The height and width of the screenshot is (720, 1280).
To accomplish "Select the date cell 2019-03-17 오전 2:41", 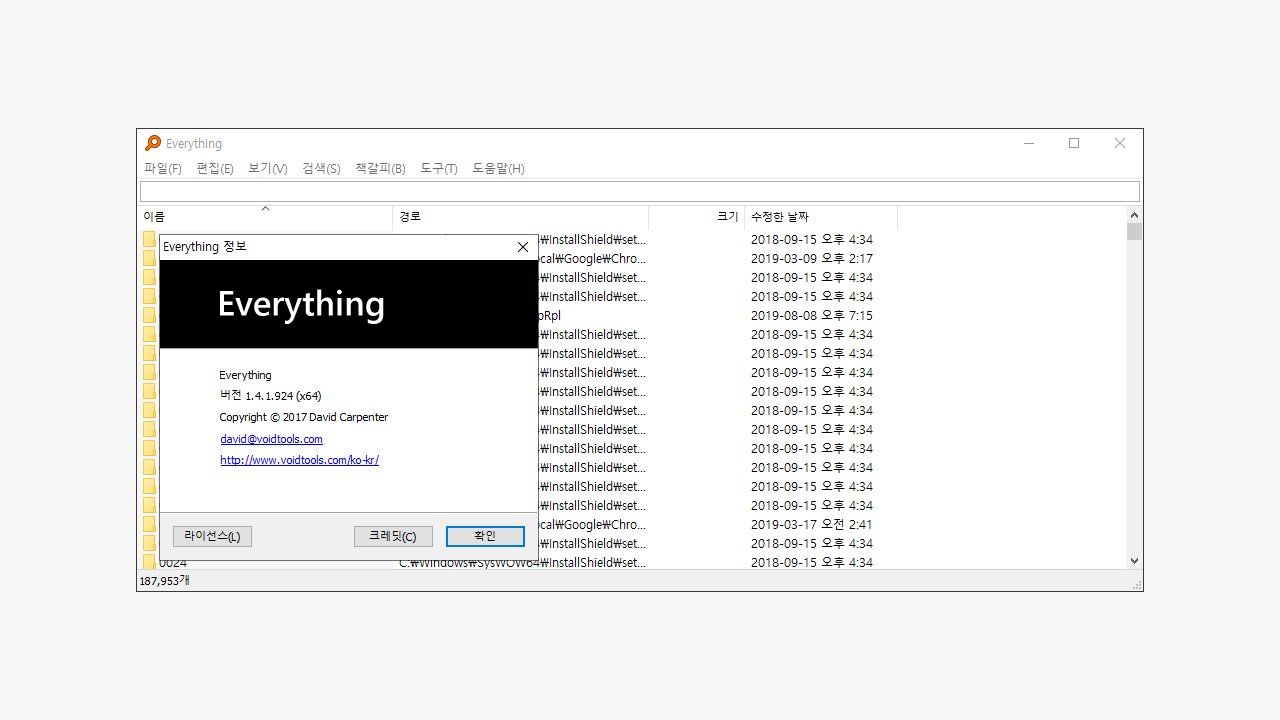I will 812,524.
